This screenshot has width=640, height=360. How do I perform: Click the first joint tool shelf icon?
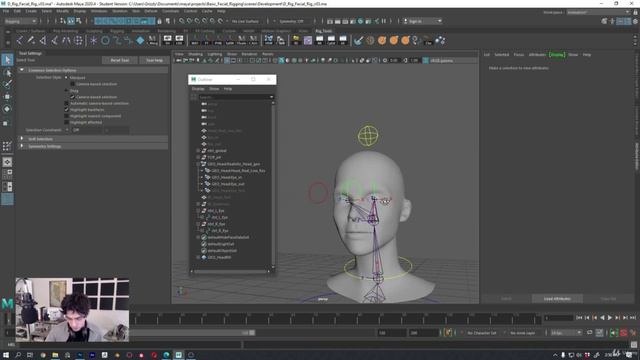click(20, 40)
